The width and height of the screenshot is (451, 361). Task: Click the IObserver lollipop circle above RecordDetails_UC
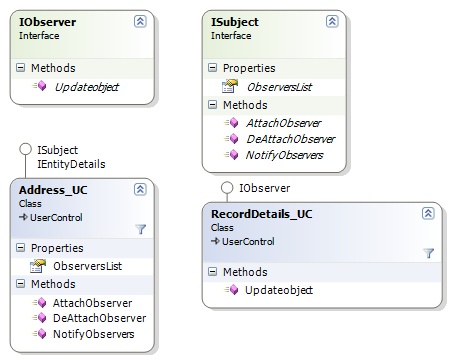pyautogui.click(x=227, y=188)
